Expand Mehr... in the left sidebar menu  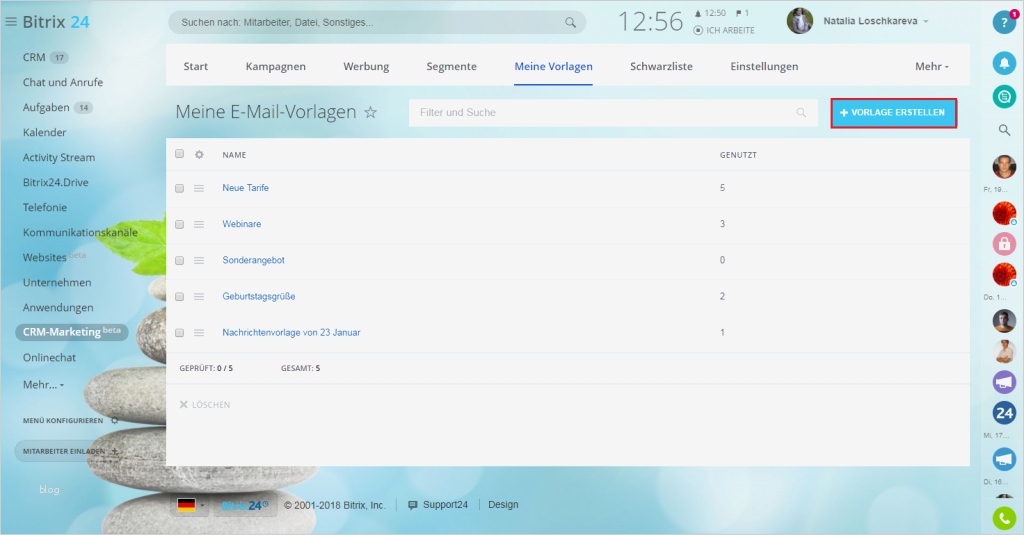click(44, 385)
